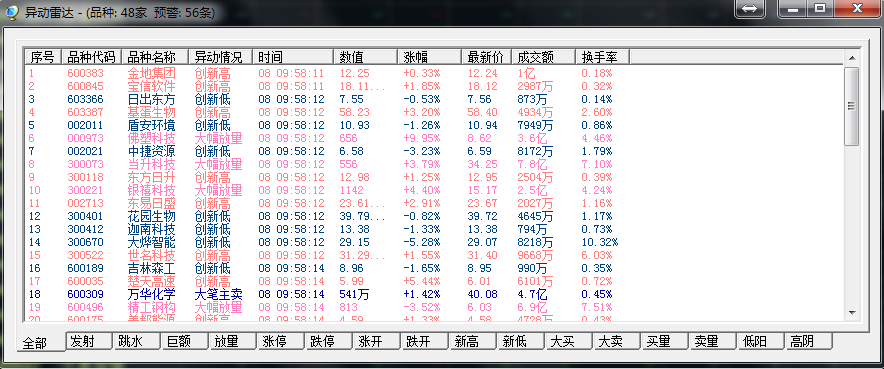
Task: Select the 花园生物 stock name
Action: click(x=152, y=216)
